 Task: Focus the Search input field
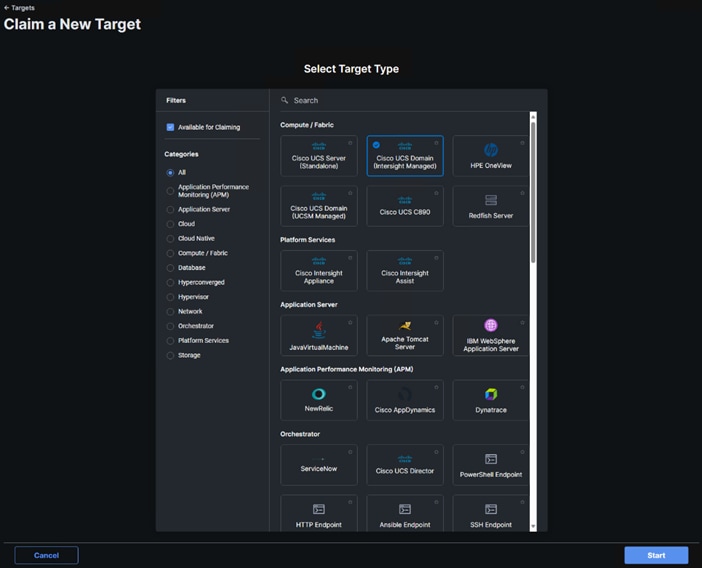tap(407, 100)
